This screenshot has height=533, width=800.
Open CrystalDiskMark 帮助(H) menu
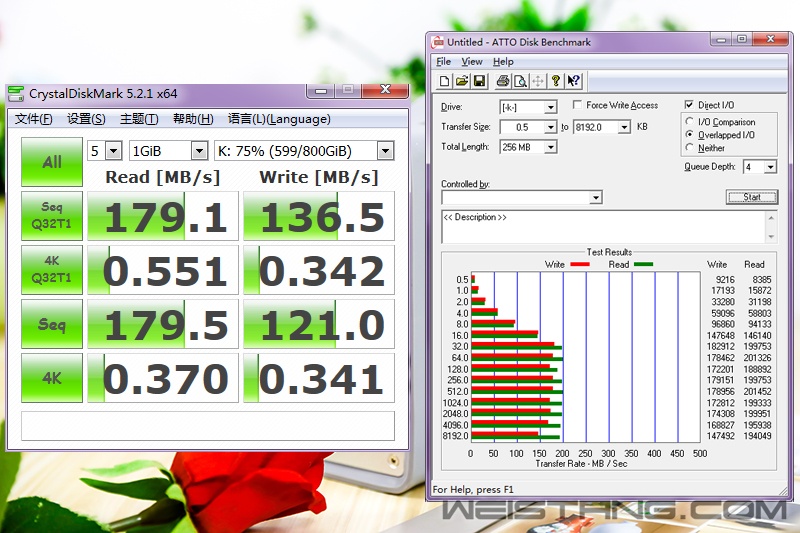pos(193,119)
